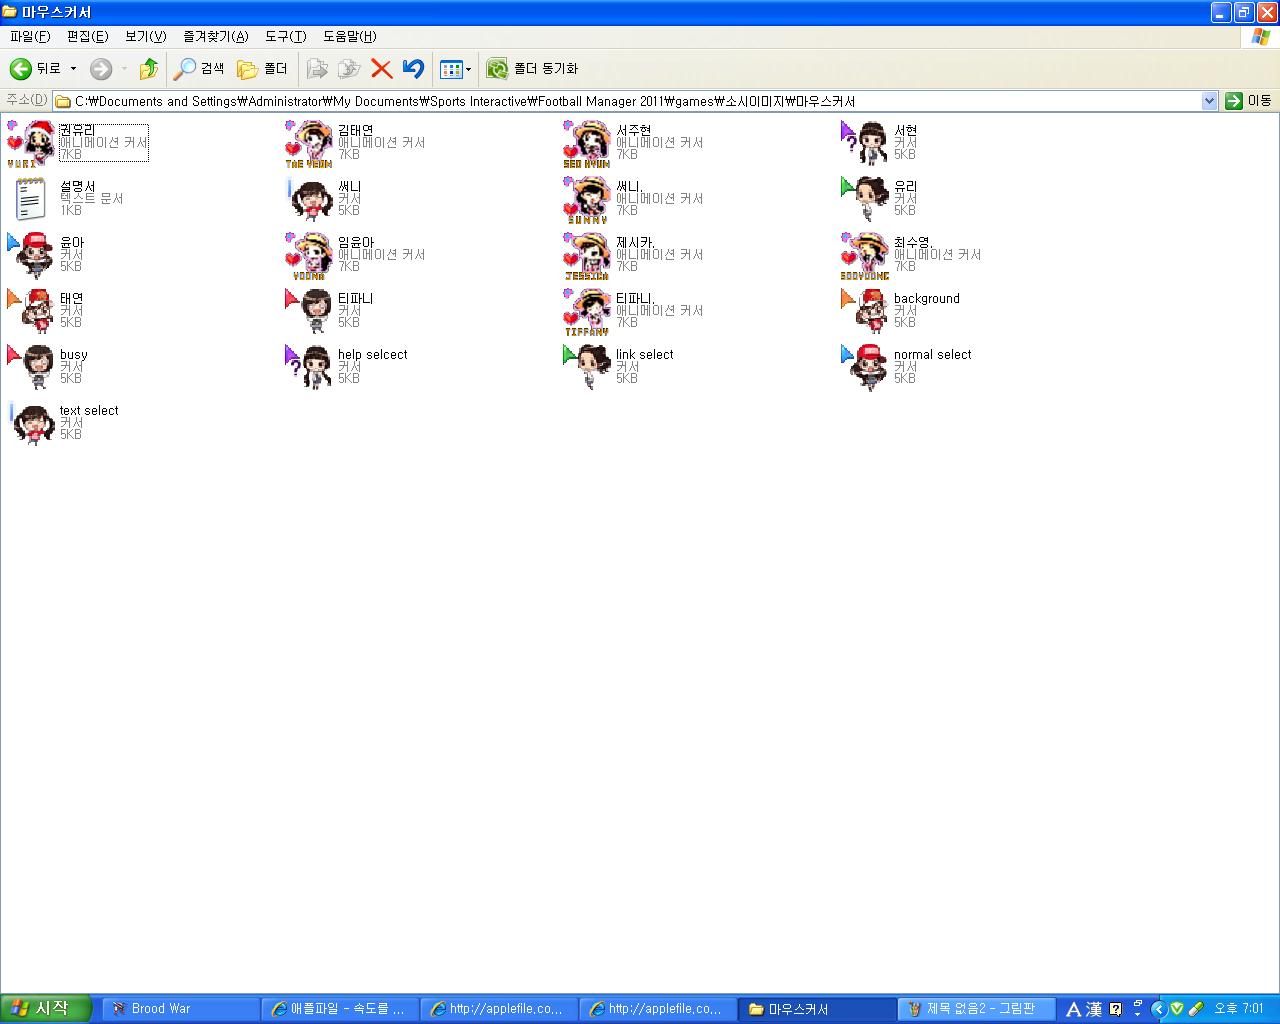Click inside the address path field

pos(600,101)
